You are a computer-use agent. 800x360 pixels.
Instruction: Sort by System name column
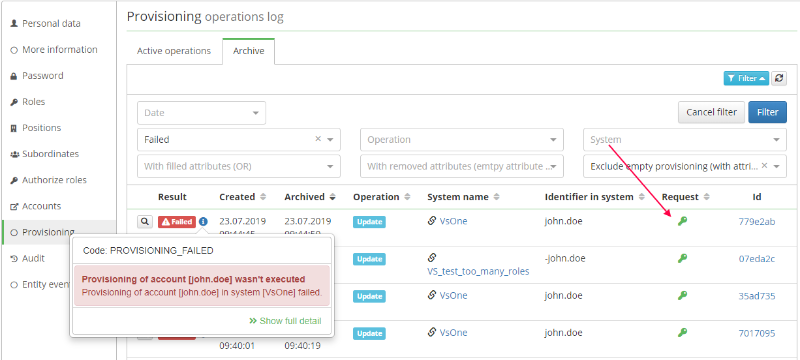pyautogui.click(x=463, y=197)
